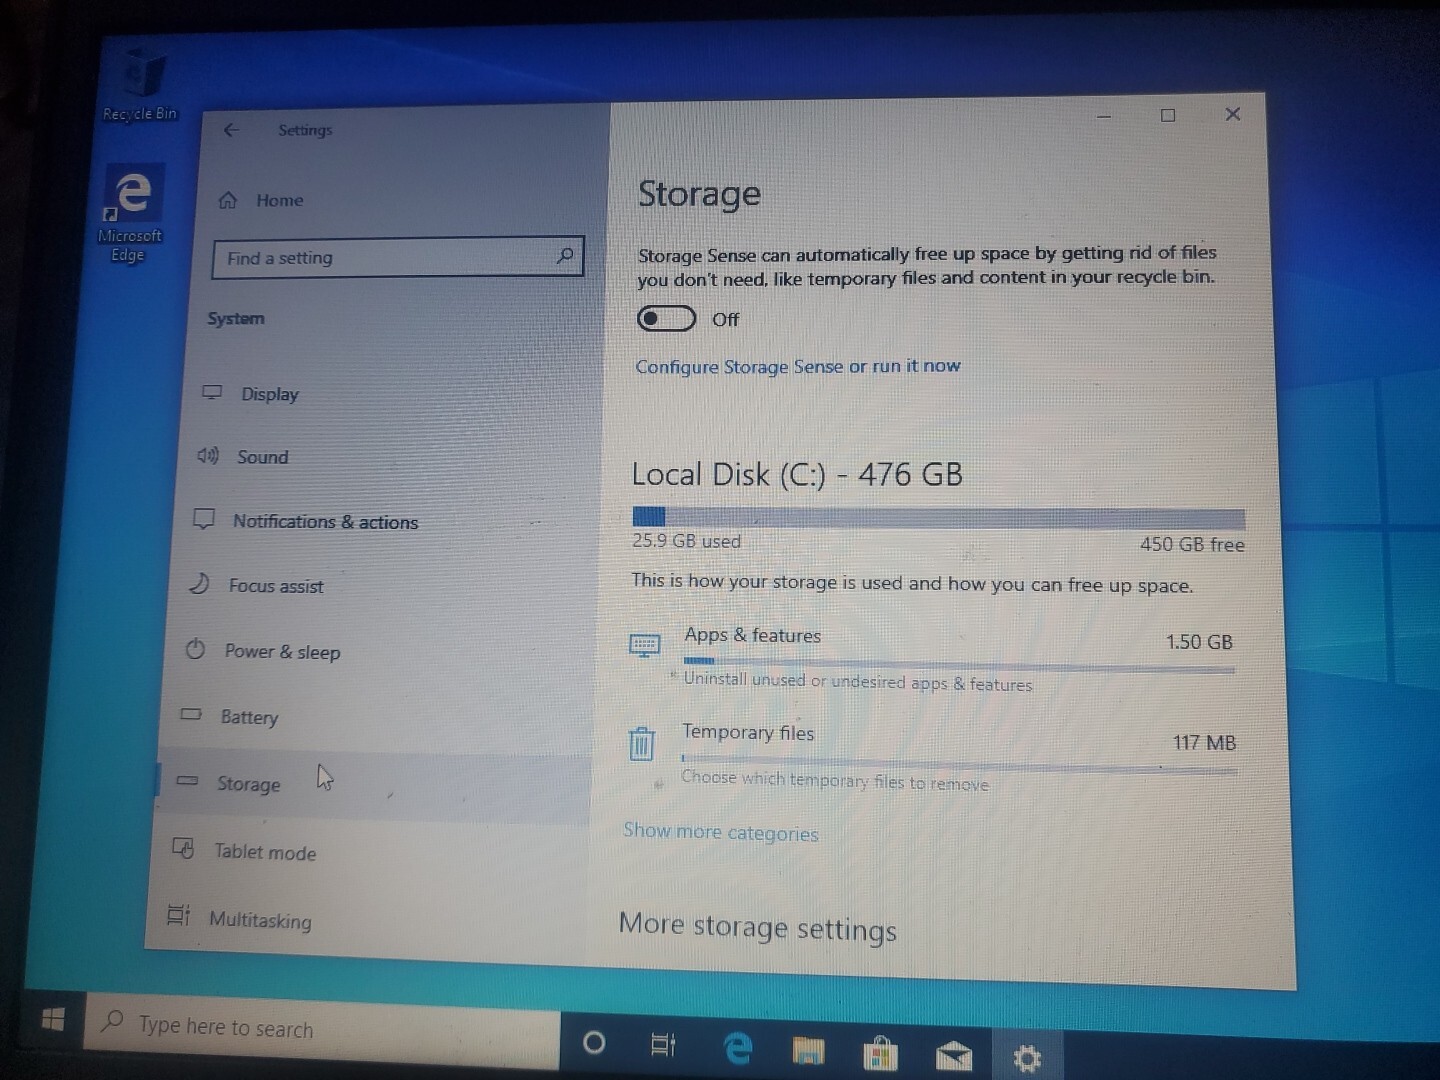Click the Settings gear icon on taskbar
The image size is (1440, 1080).
pos(1027,1058)
